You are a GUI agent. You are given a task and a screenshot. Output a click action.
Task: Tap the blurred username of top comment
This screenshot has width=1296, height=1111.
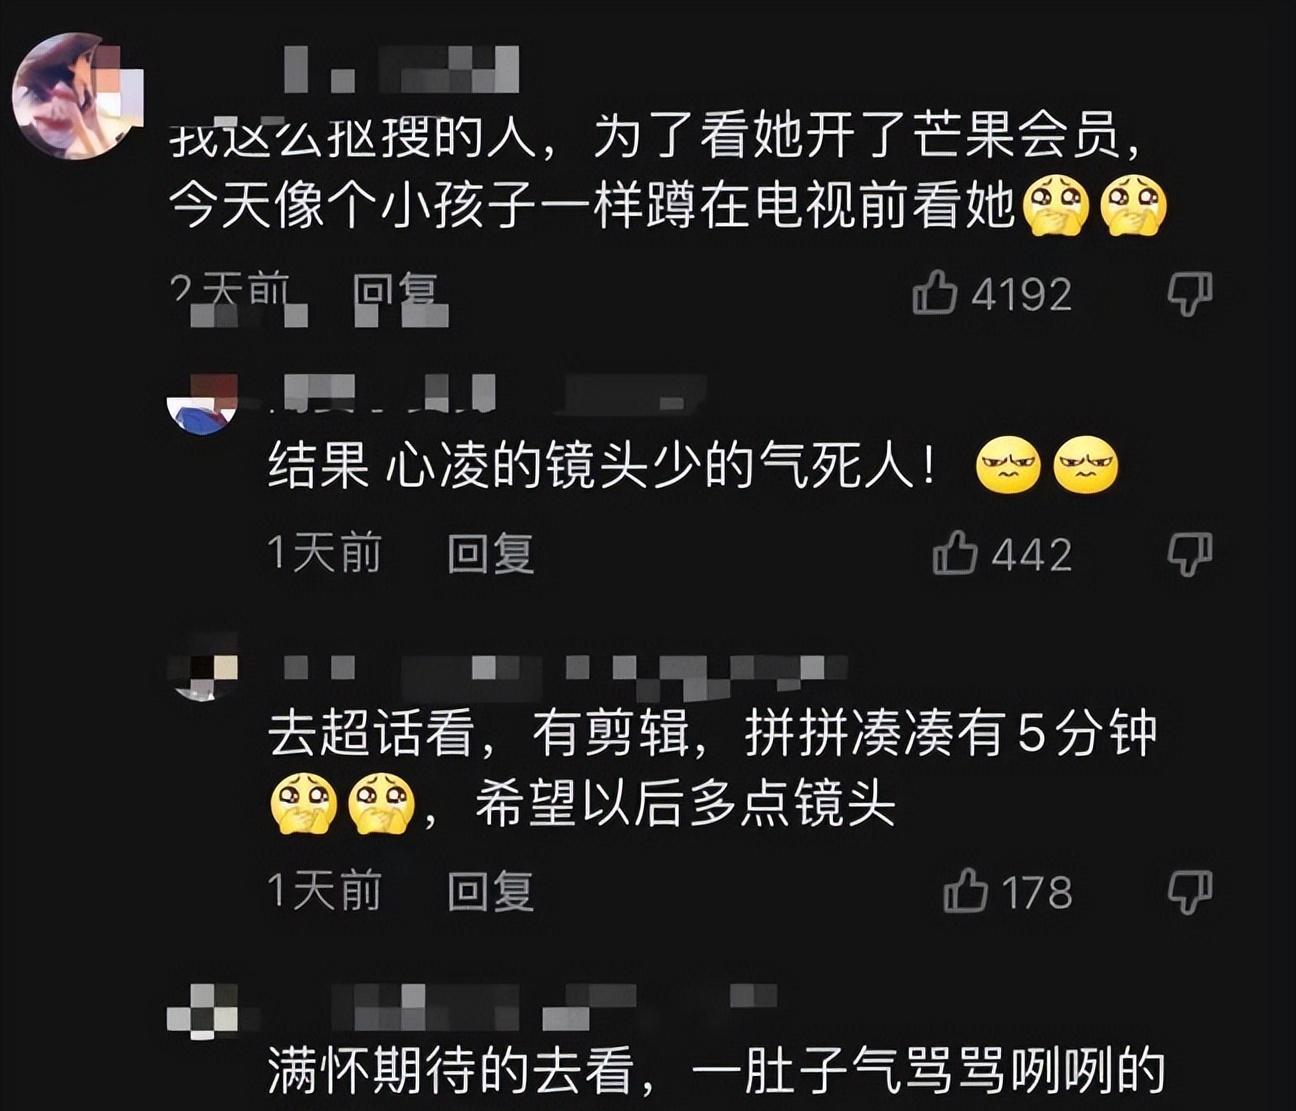(x=401, y=68)
